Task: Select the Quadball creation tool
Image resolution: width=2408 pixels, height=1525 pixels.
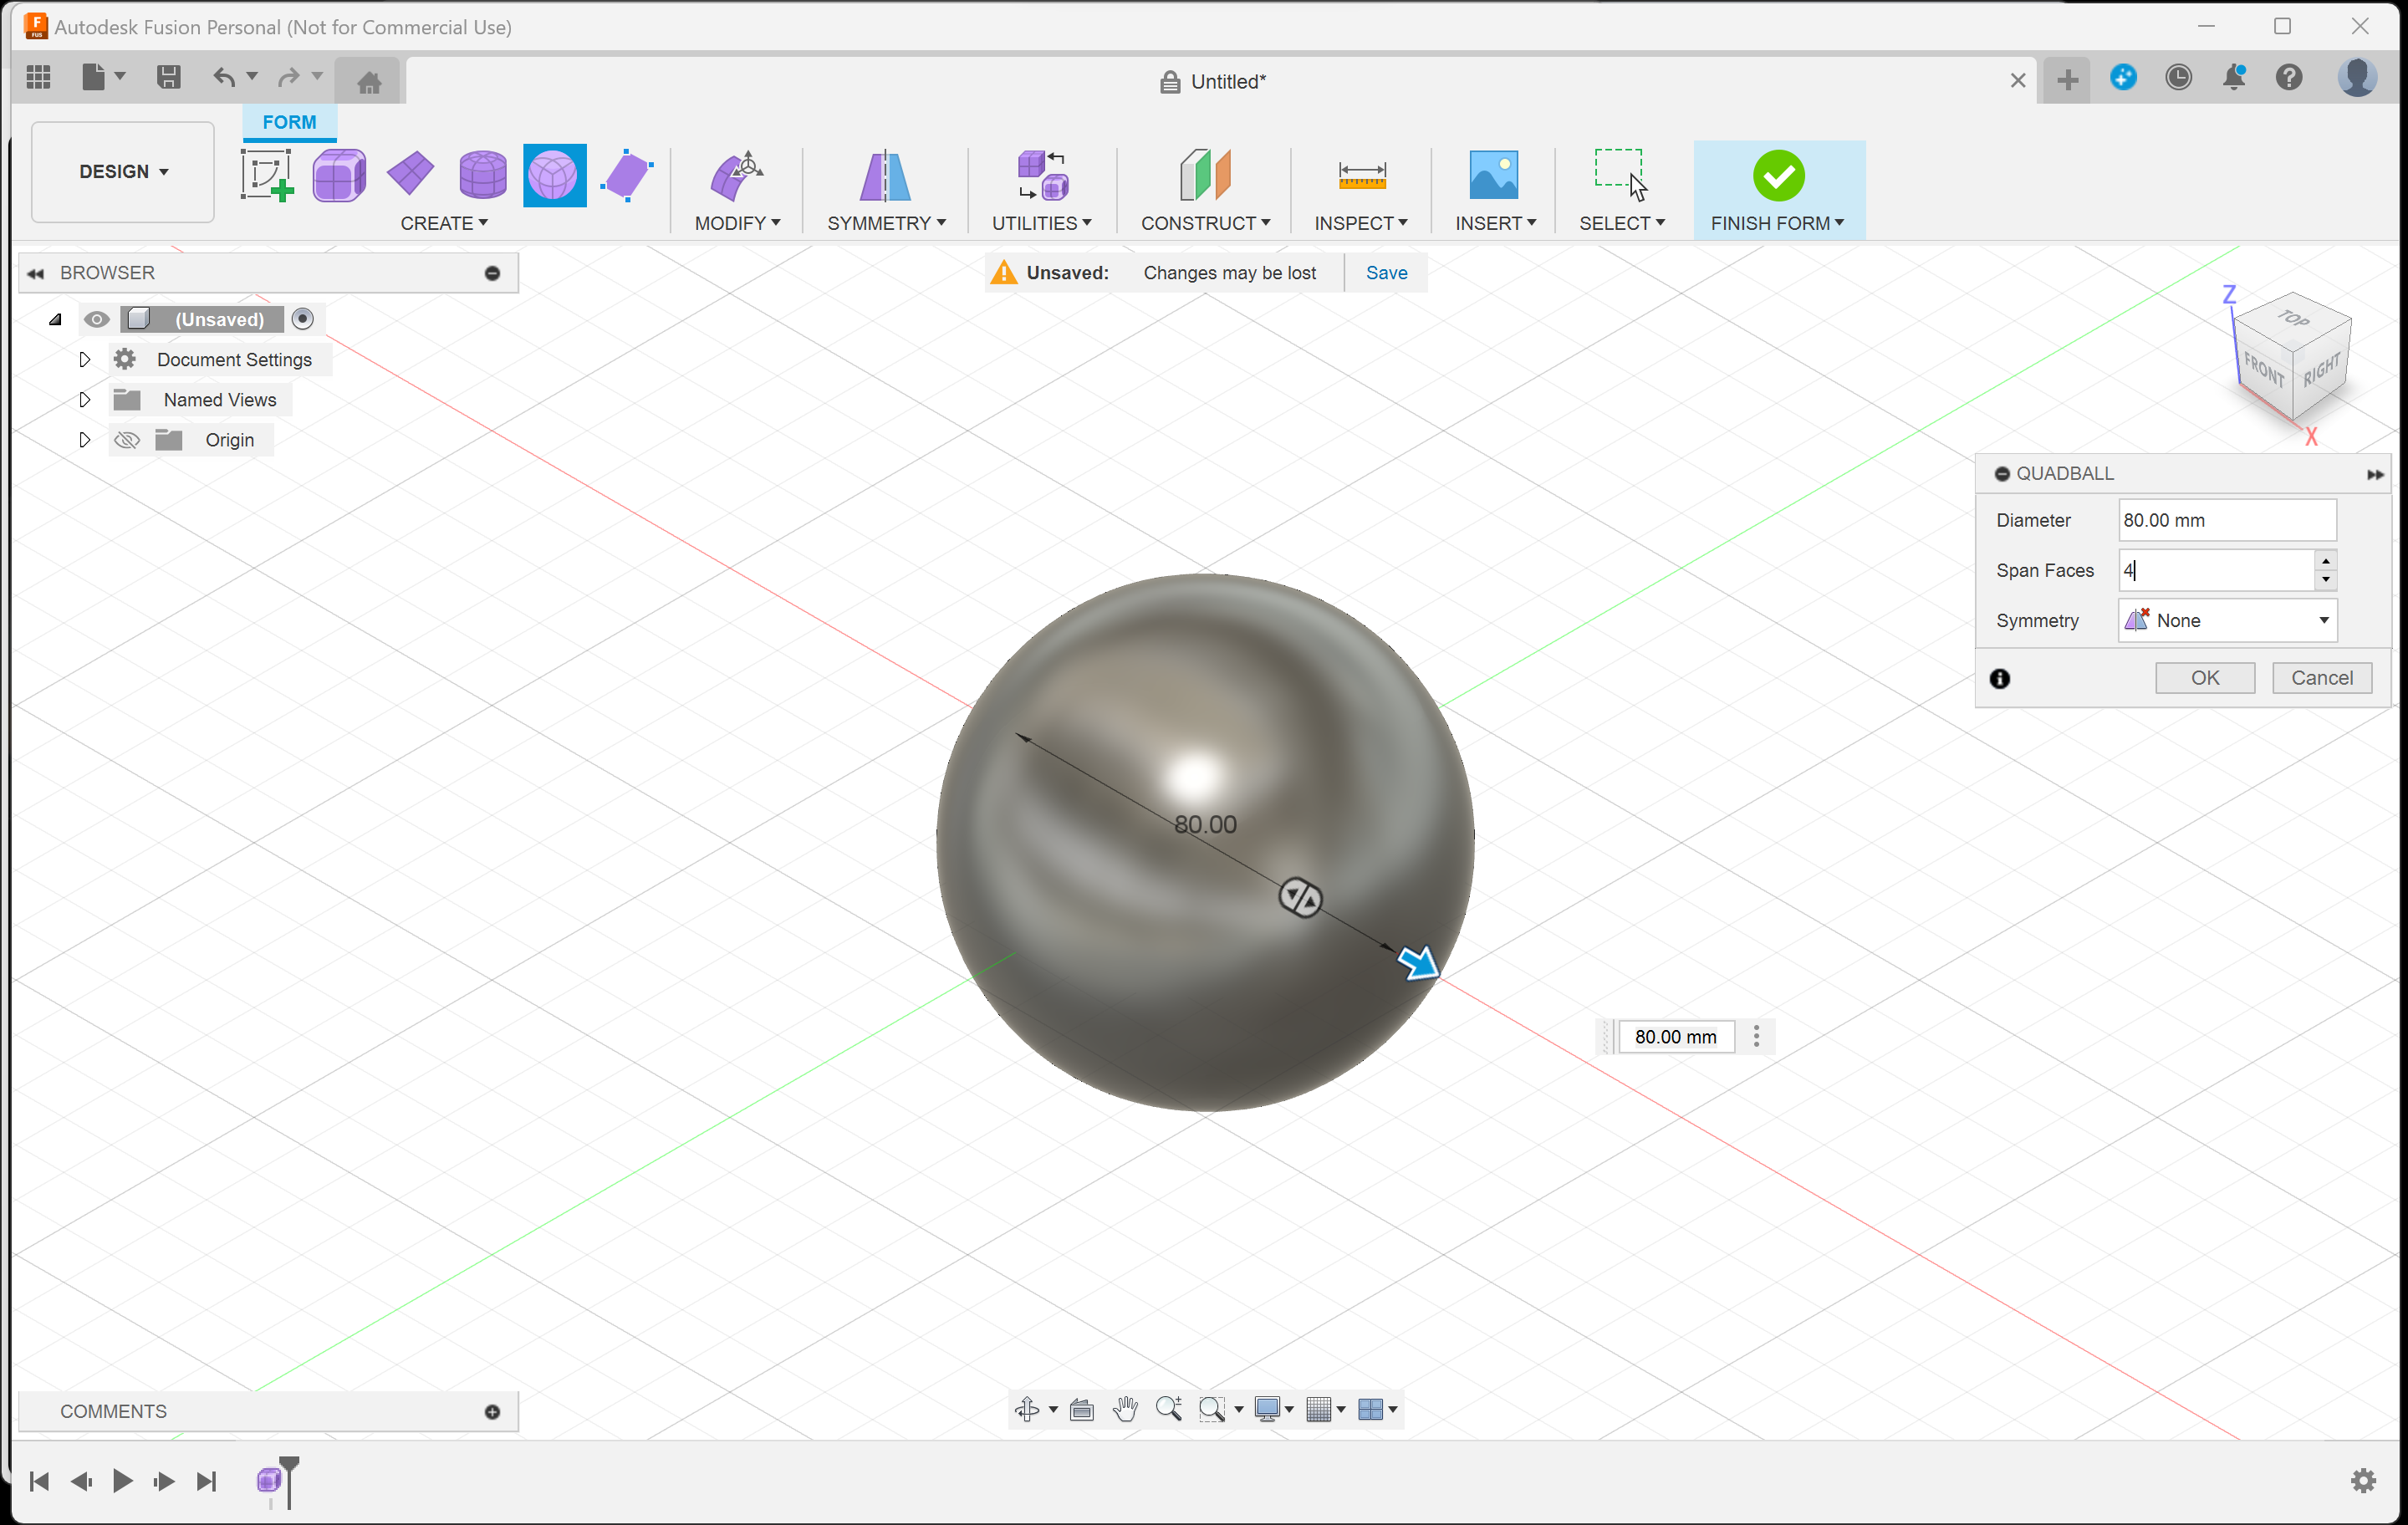Action: tap(554, 175)
